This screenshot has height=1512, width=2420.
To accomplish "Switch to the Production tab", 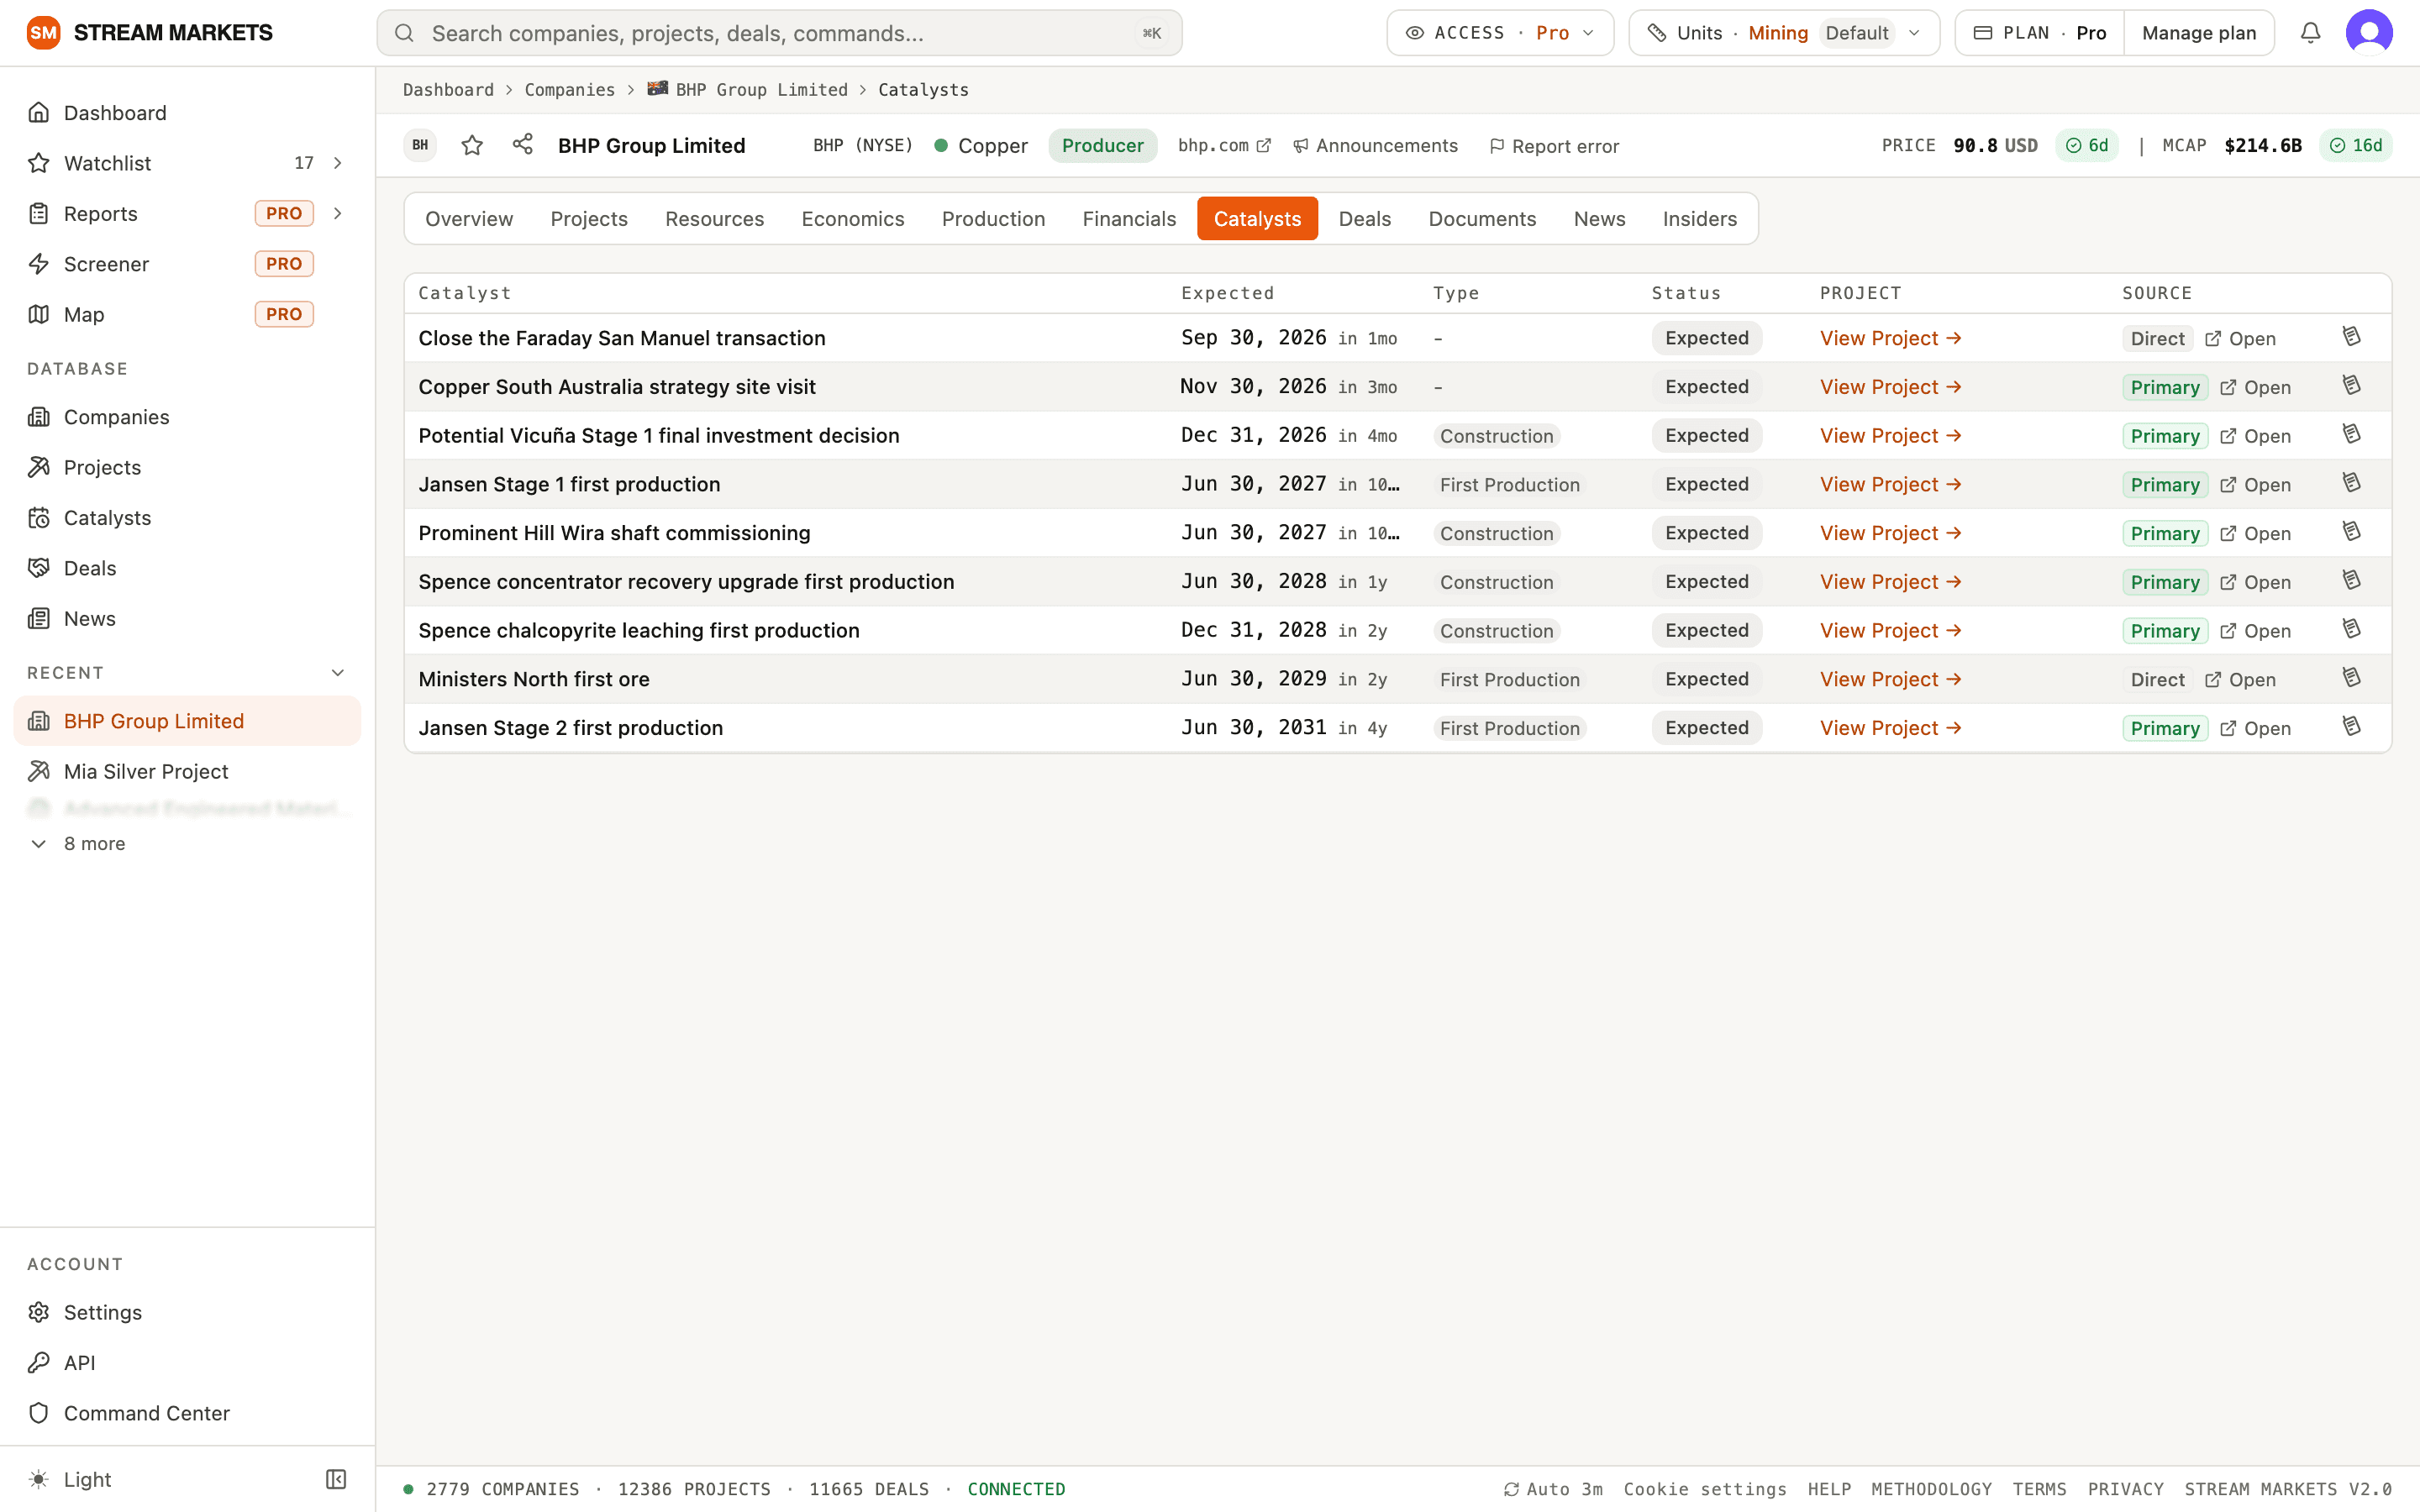I will click(993, 219).
